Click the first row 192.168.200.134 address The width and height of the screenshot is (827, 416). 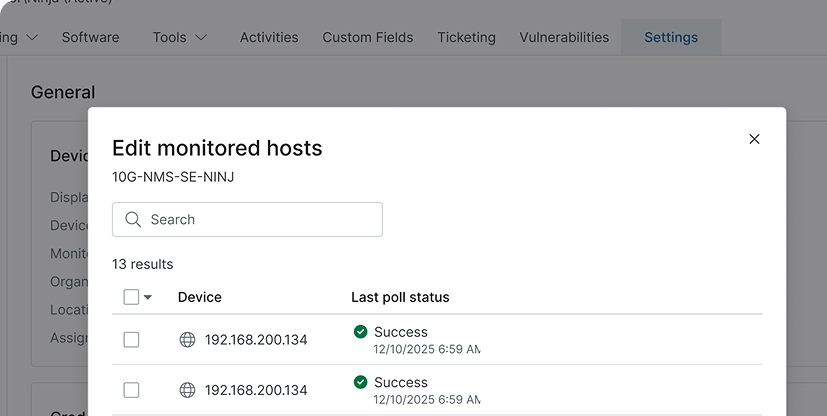[x=256, y=340]
